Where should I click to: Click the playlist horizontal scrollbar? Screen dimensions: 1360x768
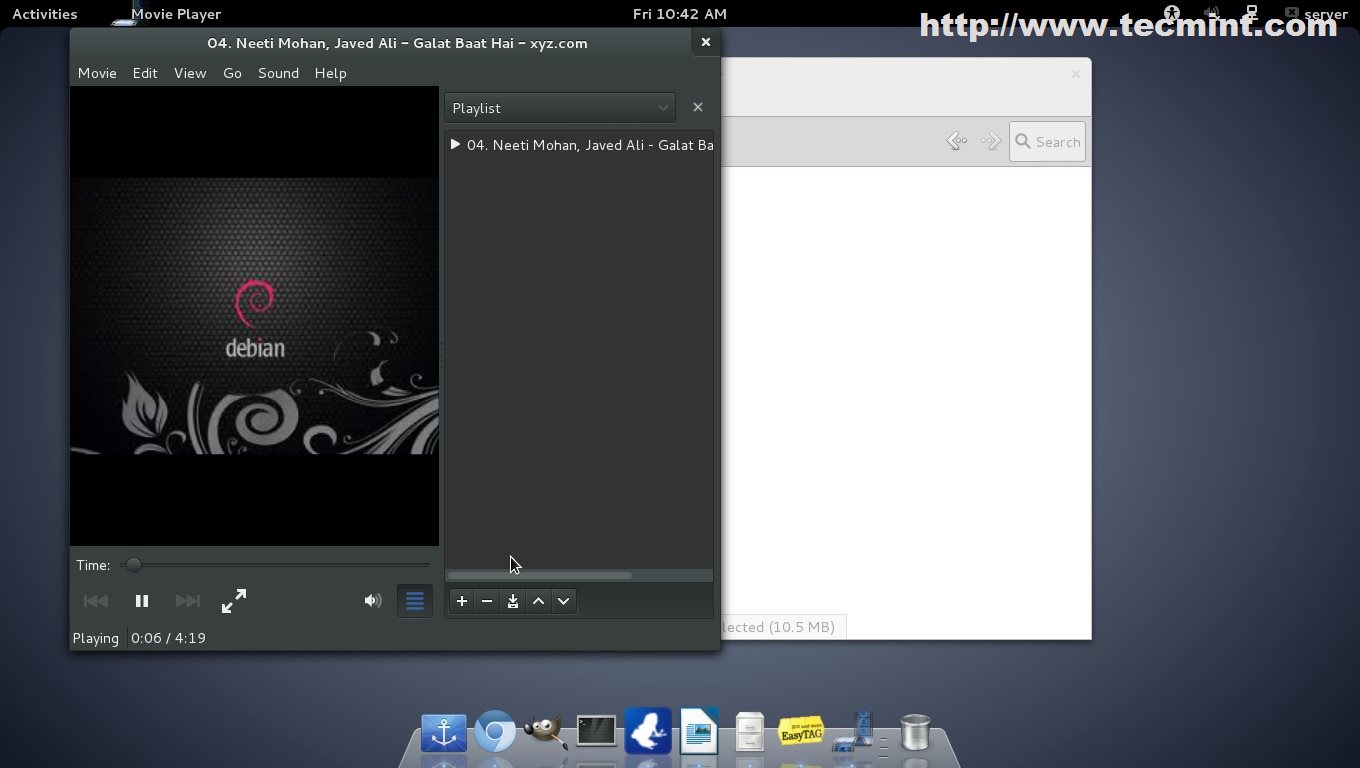click(540, 576)
